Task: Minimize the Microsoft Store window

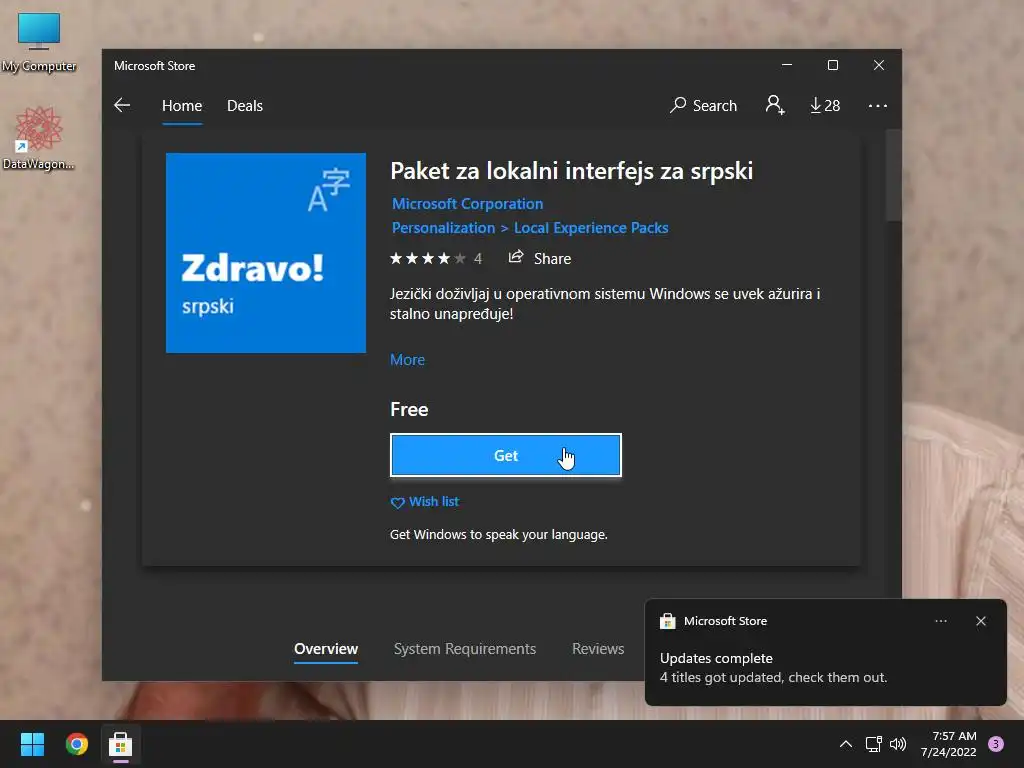Action: 787,65
